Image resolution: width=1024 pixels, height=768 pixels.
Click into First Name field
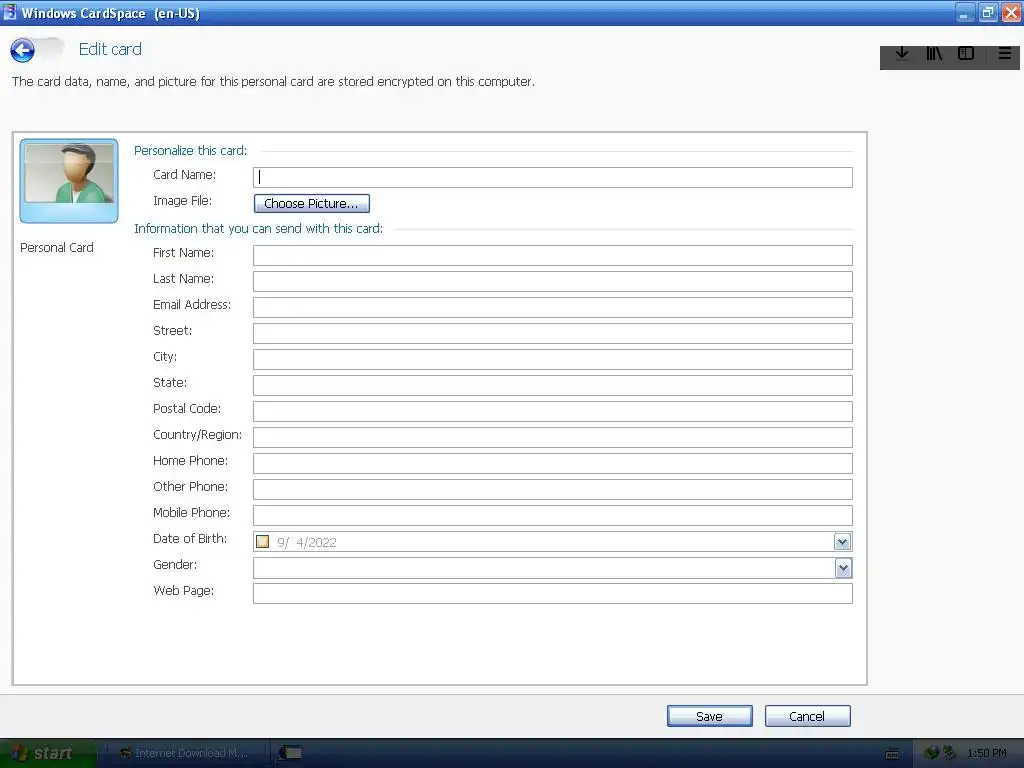[552, 255]
